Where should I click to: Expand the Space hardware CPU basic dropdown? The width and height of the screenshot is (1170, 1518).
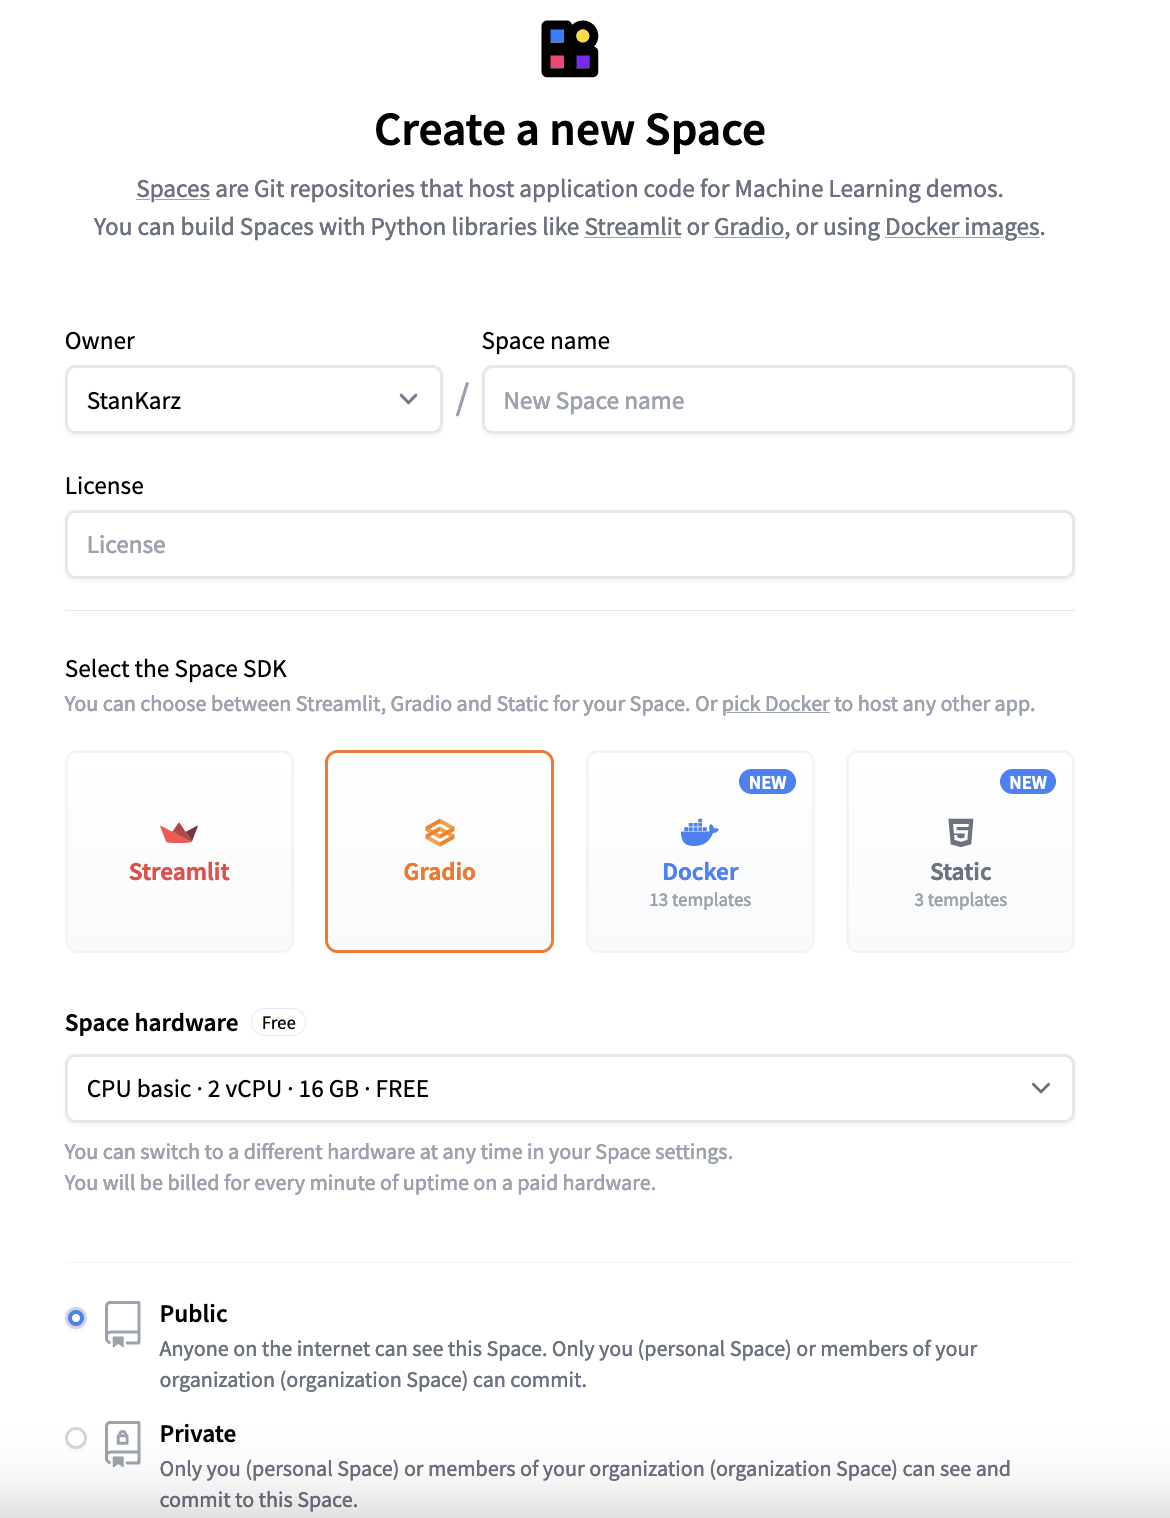570,1088
